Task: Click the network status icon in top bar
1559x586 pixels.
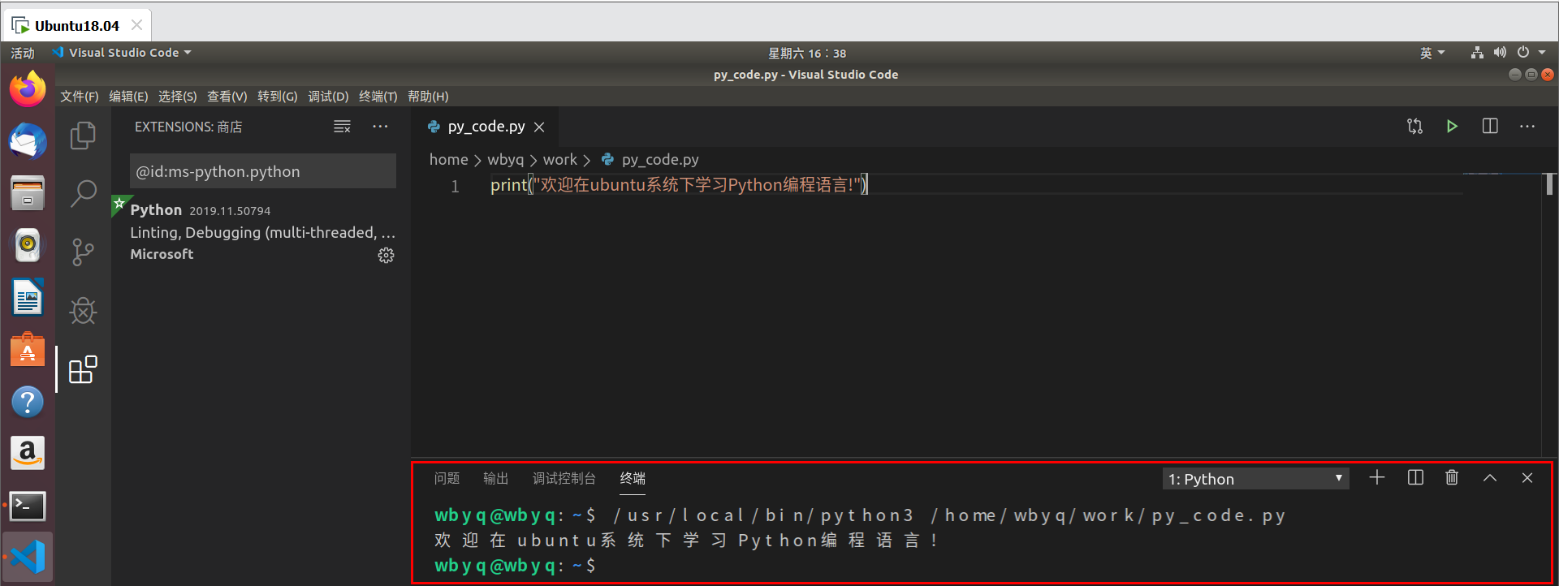Action: 1477,53
